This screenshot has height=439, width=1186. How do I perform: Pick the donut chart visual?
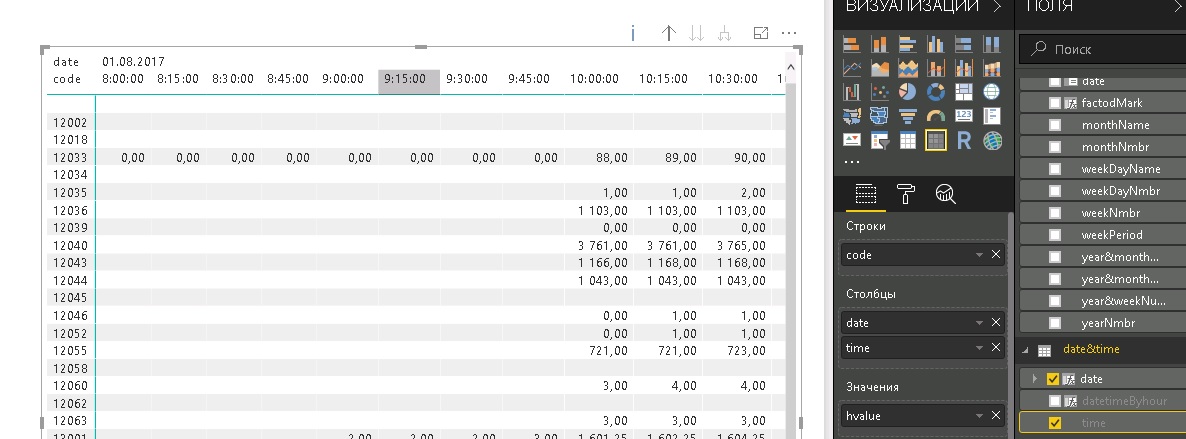pos(936,92)
